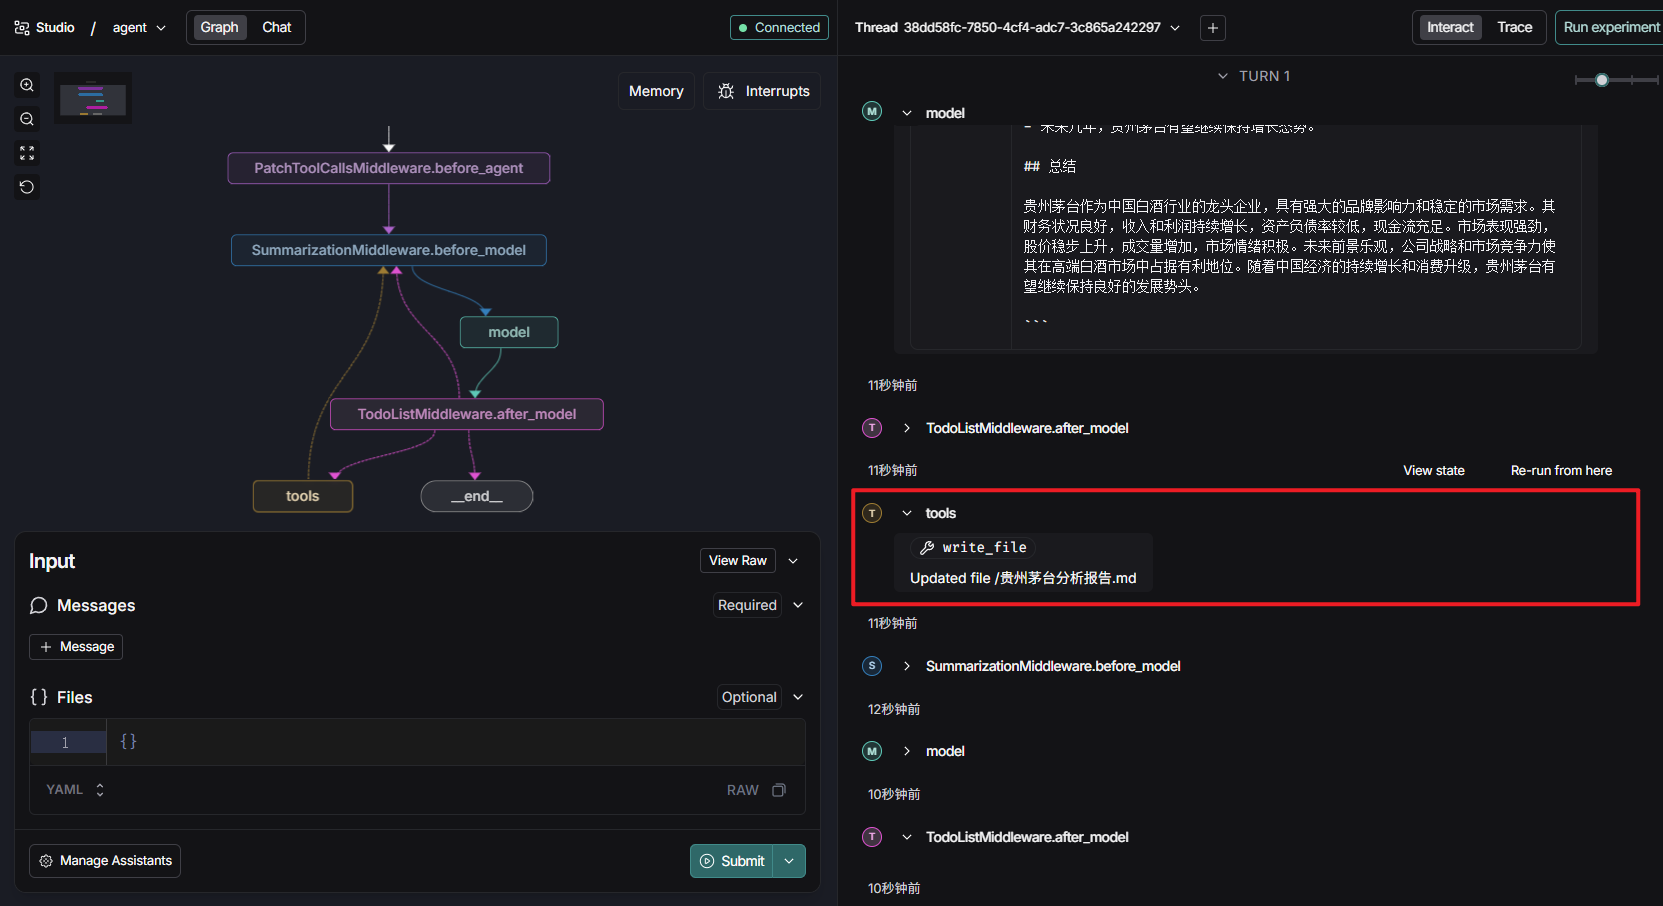The width and height of the screenshot is (1663, 906).
Task: Expand the lower model step
Action: (x=907, y=751)
